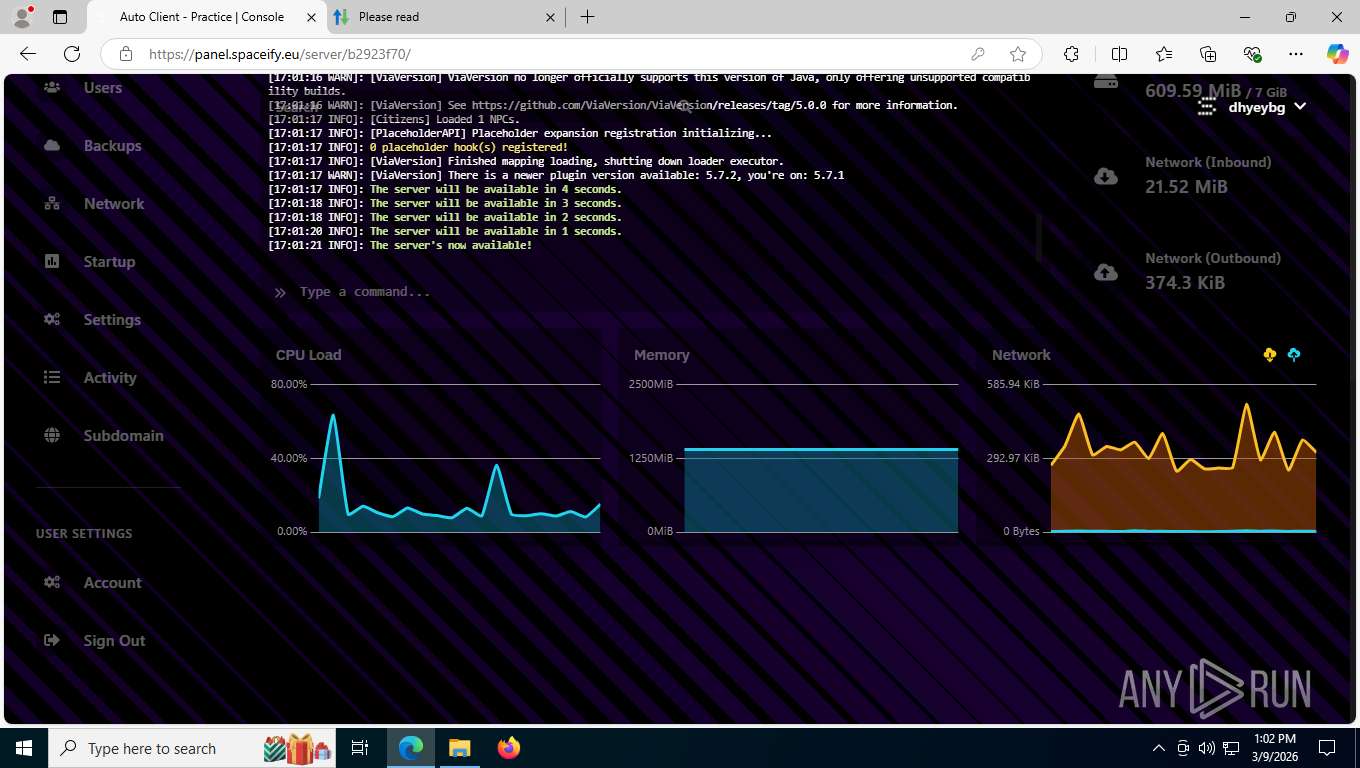Screen dimensions: 1360x768
Task: Click the yellow inbound legend icon on Network chart
Action: [1270, 355]
